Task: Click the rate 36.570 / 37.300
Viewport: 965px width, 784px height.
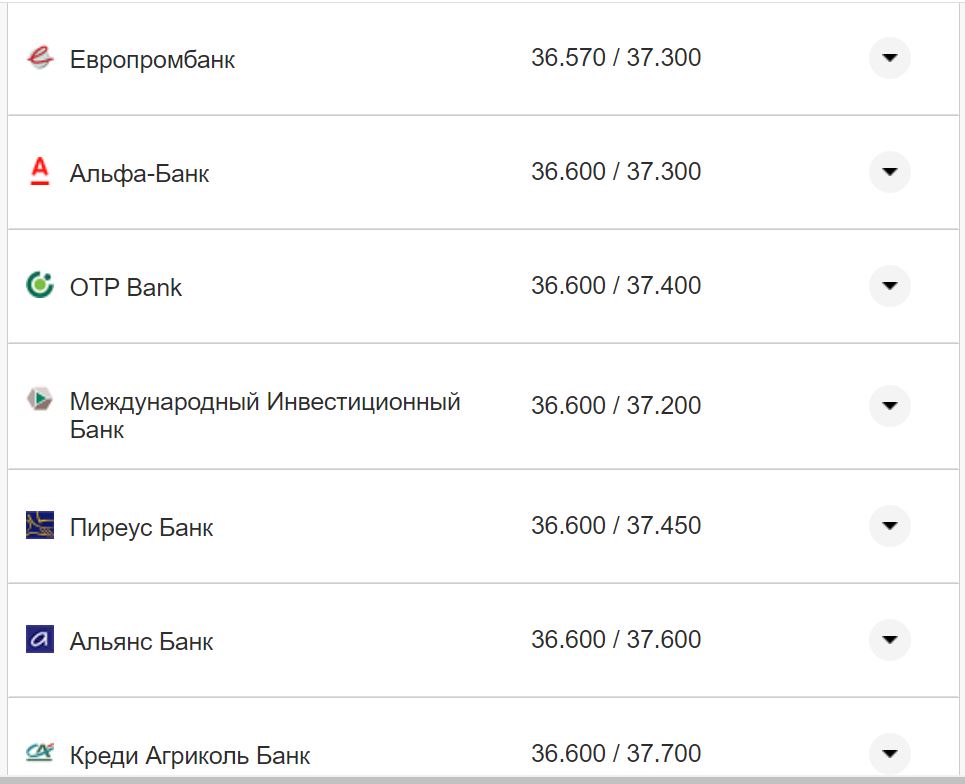Action: 618,57
